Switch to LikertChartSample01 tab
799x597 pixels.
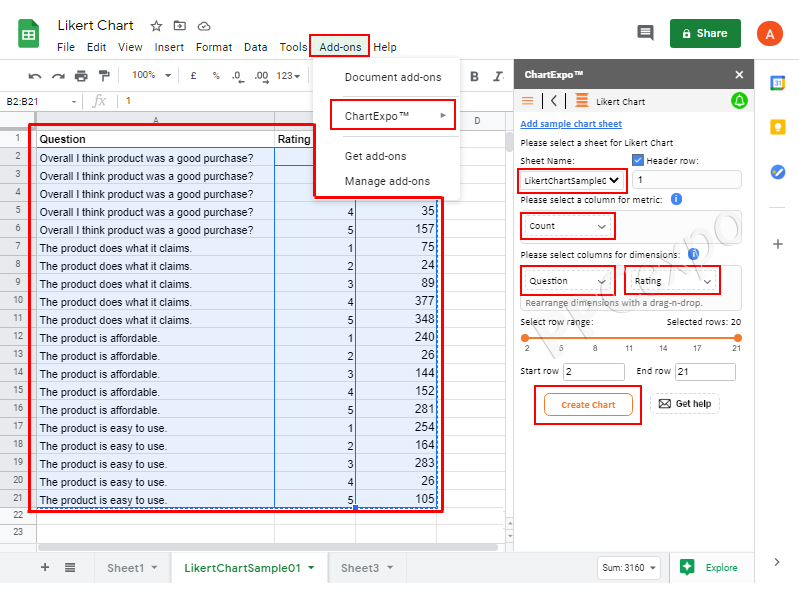coord(242,568)
